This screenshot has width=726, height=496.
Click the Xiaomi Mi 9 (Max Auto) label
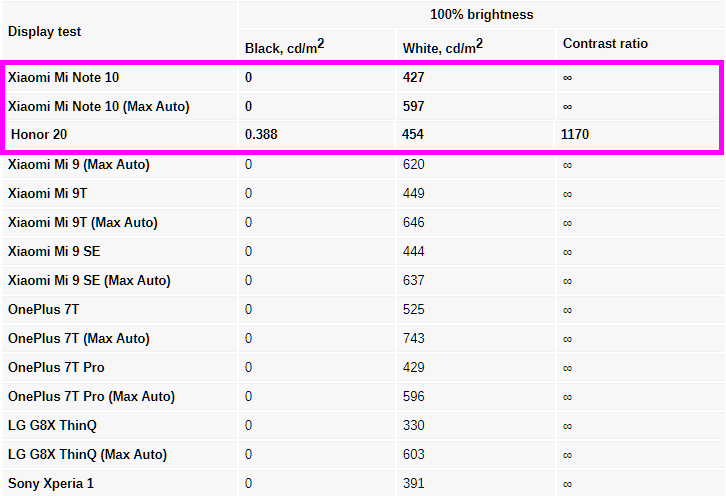[x=79, y=164]
